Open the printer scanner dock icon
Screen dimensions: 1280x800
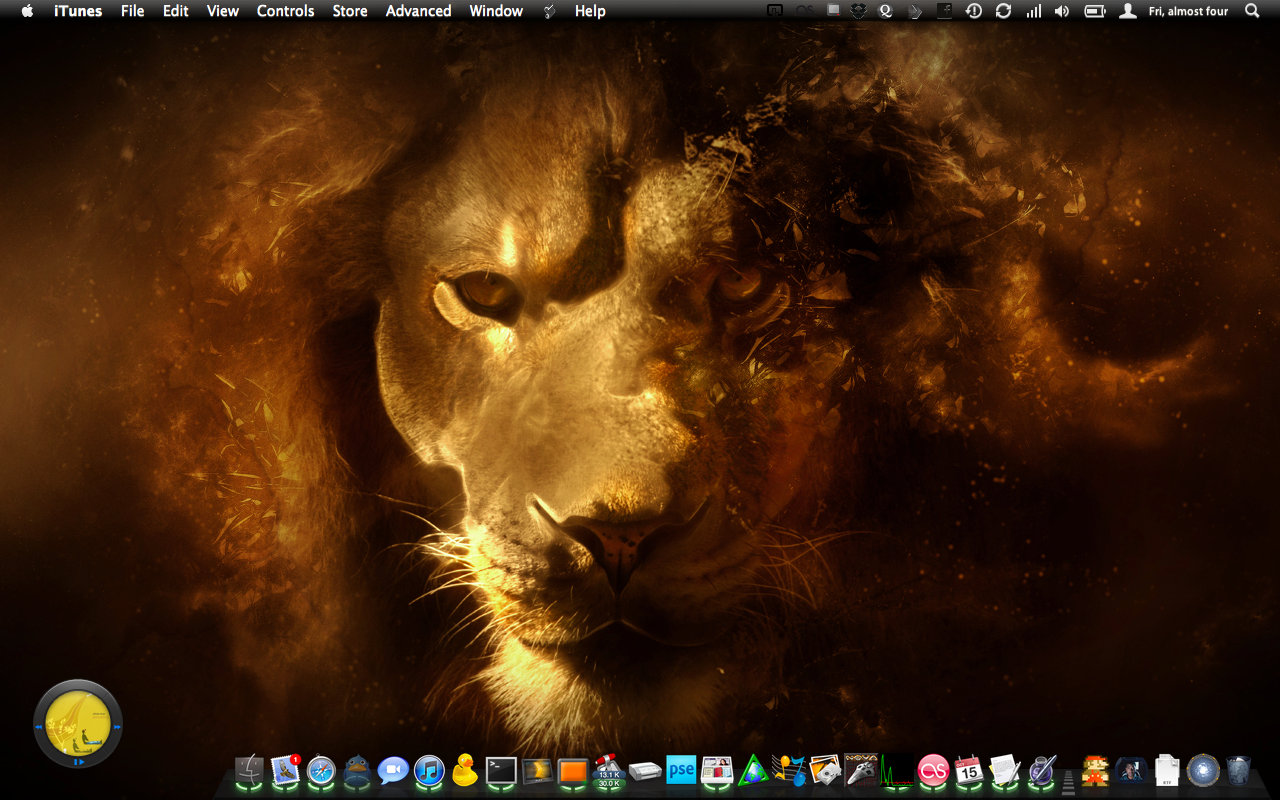[x=645, y=772]
